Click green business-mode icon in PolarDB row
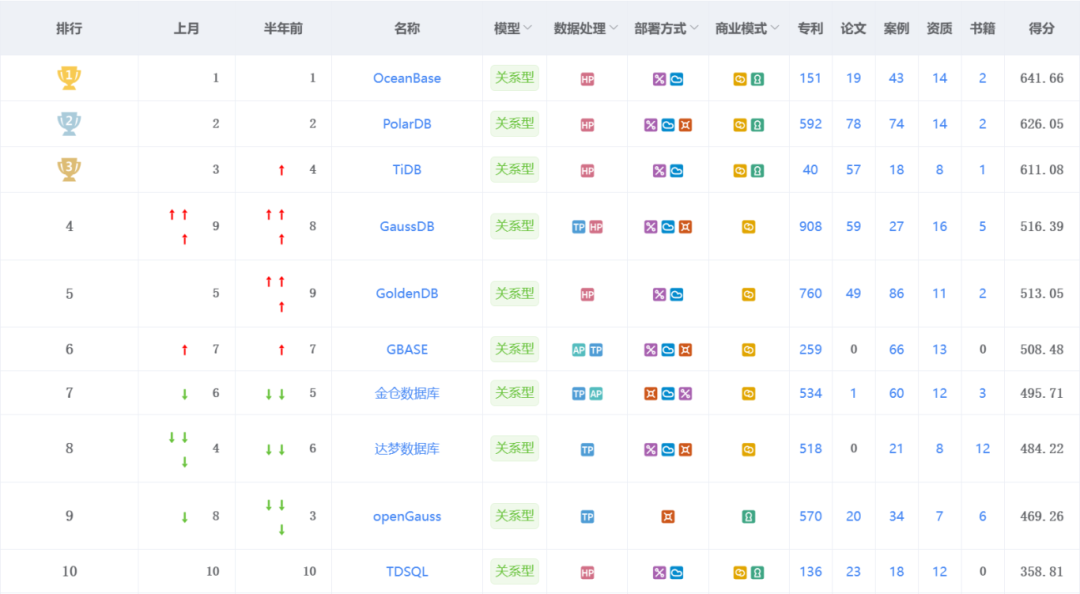The height and width of the screenshot is (594, 1080). [x=757, y=125]
